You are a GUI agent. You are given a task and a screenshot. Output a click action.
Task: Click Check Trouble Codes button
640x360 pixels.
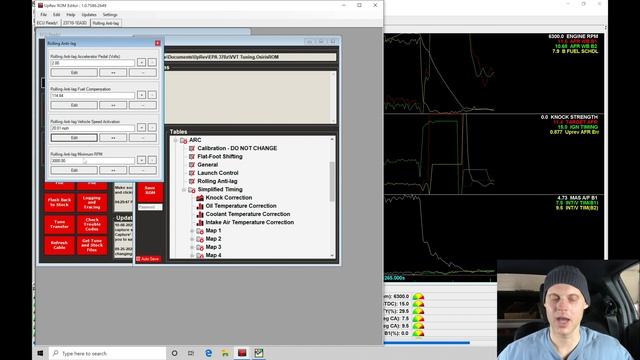[x=92, y=224]
